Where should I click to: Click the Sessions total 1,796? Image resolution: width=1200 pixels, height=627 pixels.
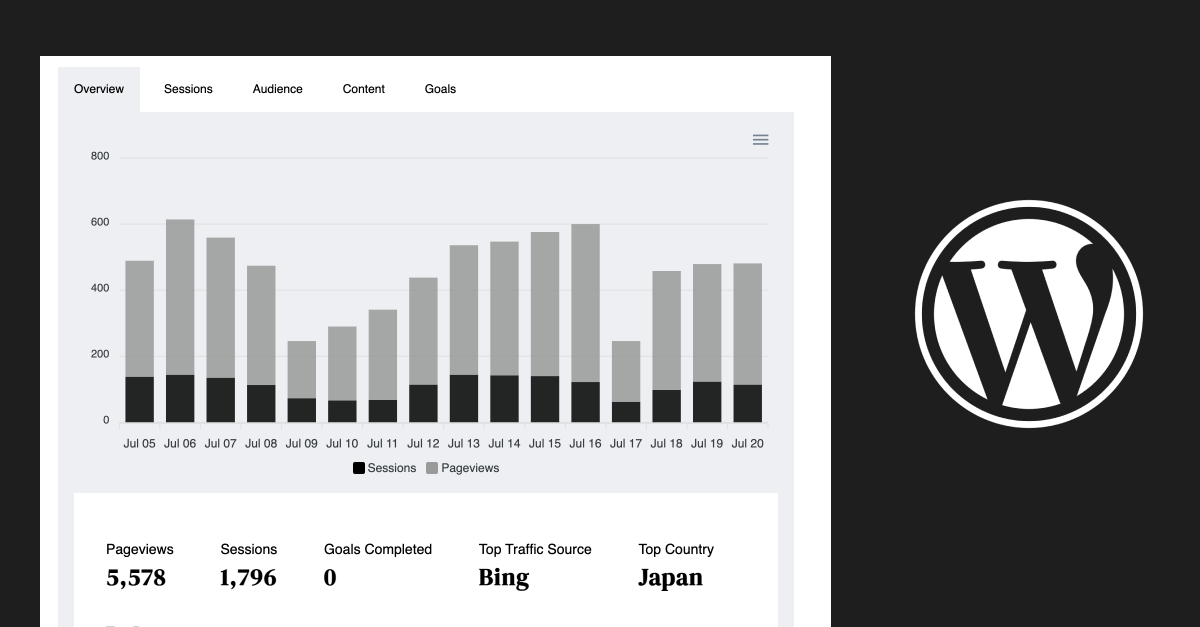click(248, 578)
